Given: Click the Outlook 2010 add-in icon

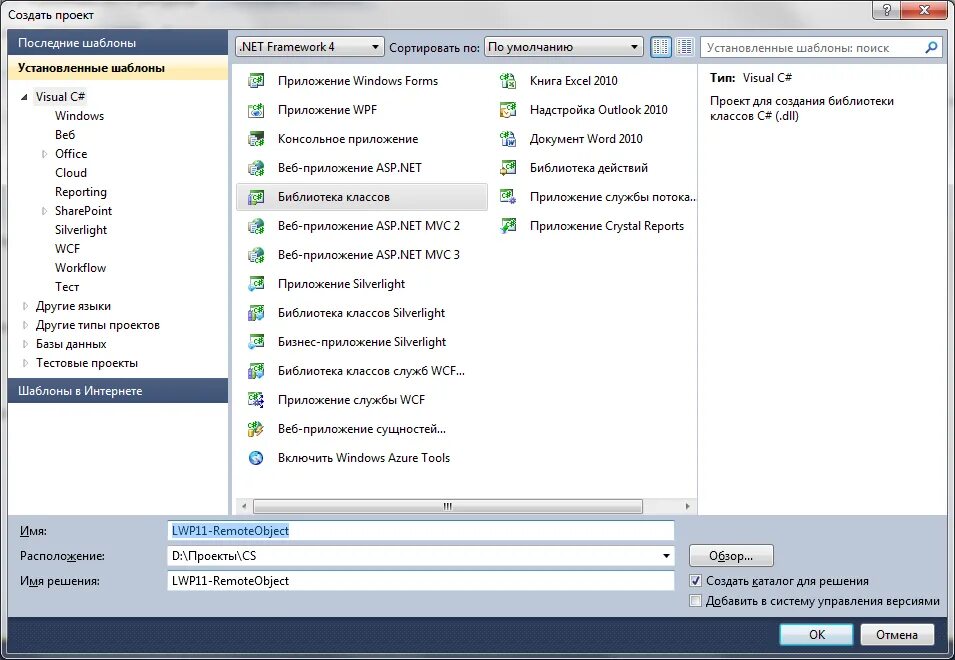Looking at the screenshot, I should [508, 110].
